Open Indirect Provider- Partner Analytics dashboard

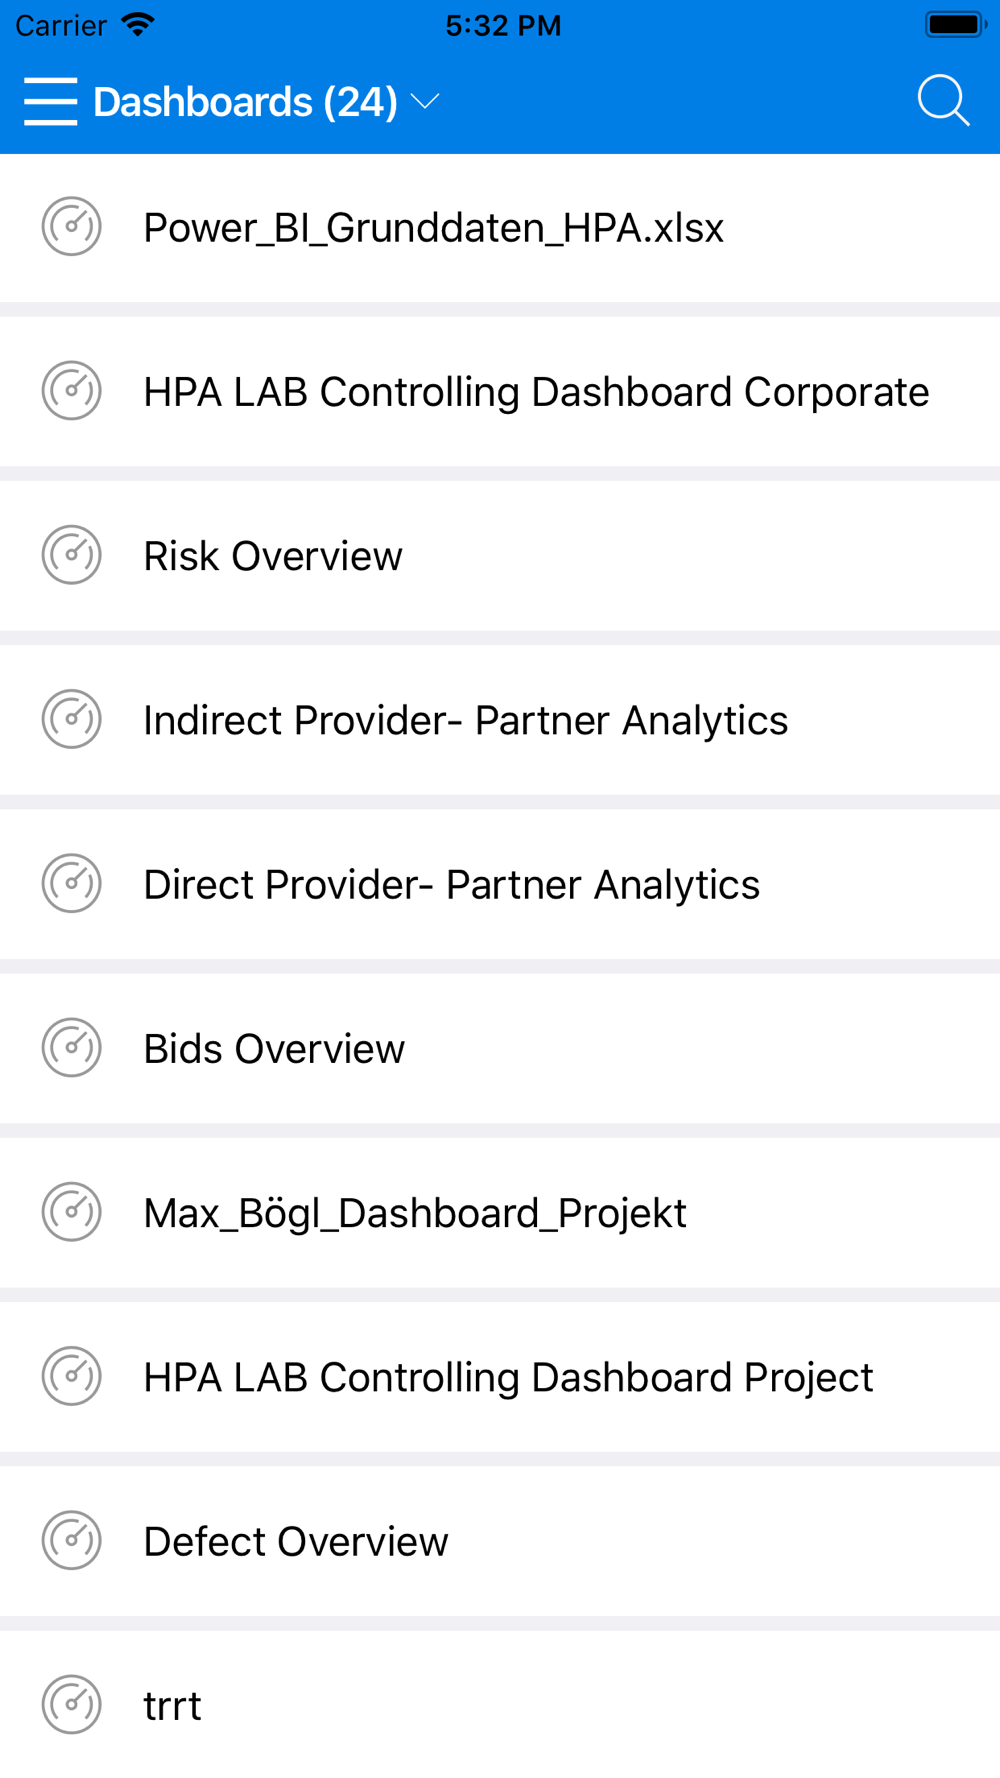[x=465, y=720]
